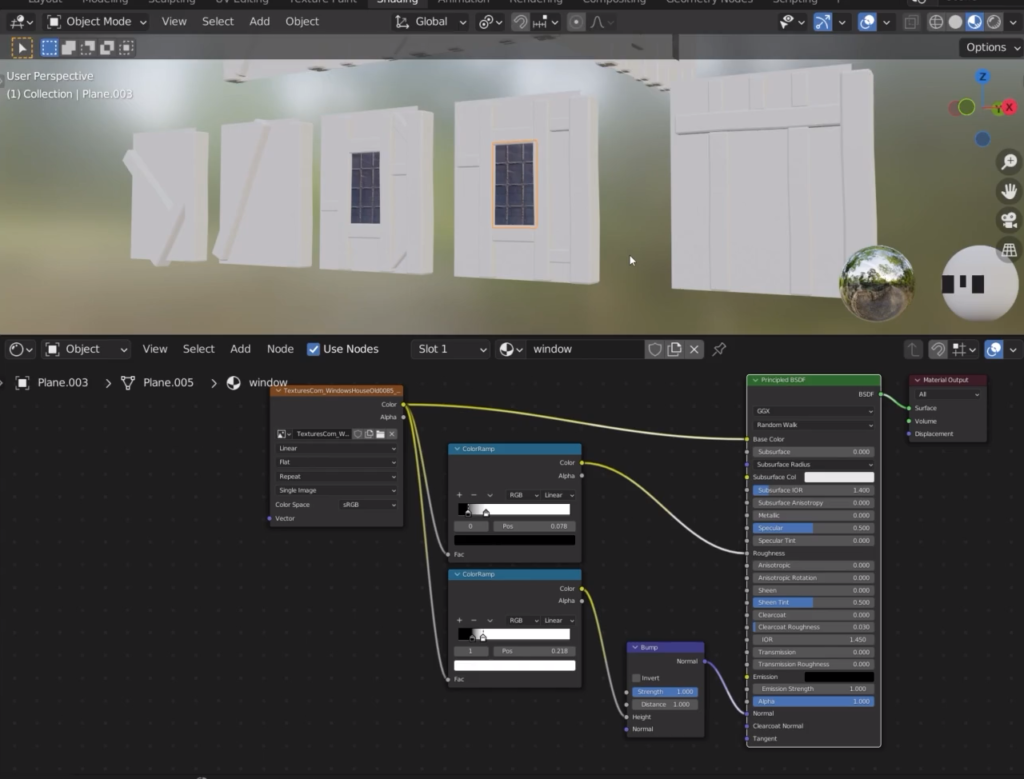Open the Repeat extension dropdown
Image resolution: width=1024 pixels, height=779 pixels.
coord(336,477)
